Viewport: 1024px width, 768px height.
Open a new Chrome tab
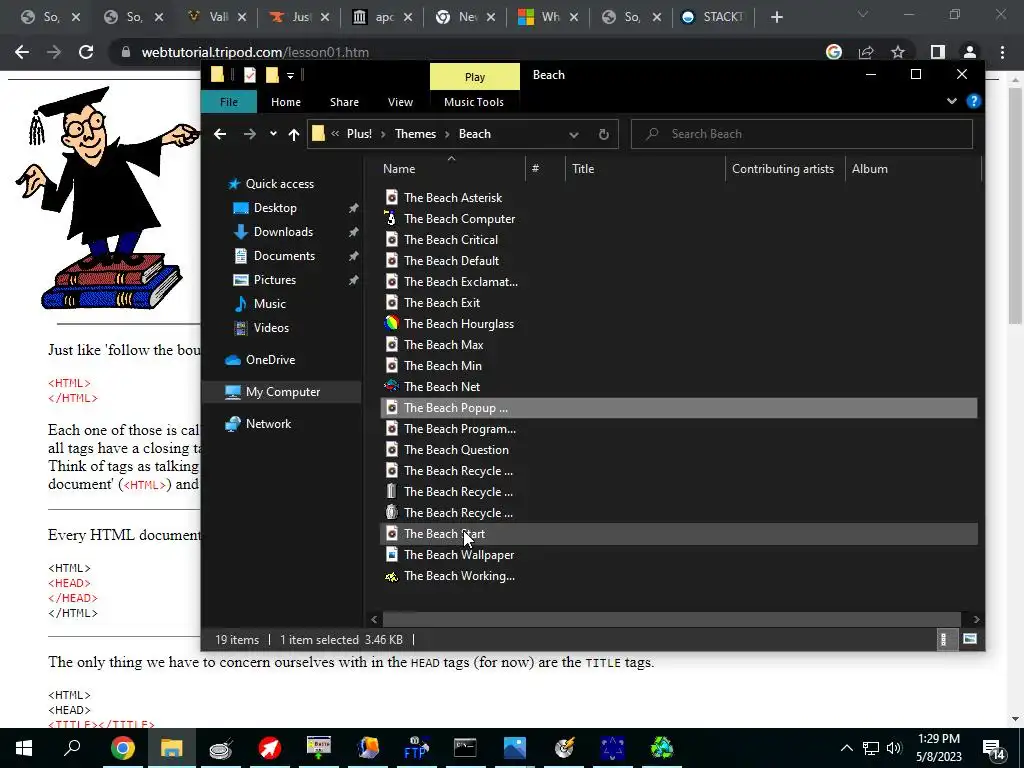pyautogui.click(x=776, y=18)
